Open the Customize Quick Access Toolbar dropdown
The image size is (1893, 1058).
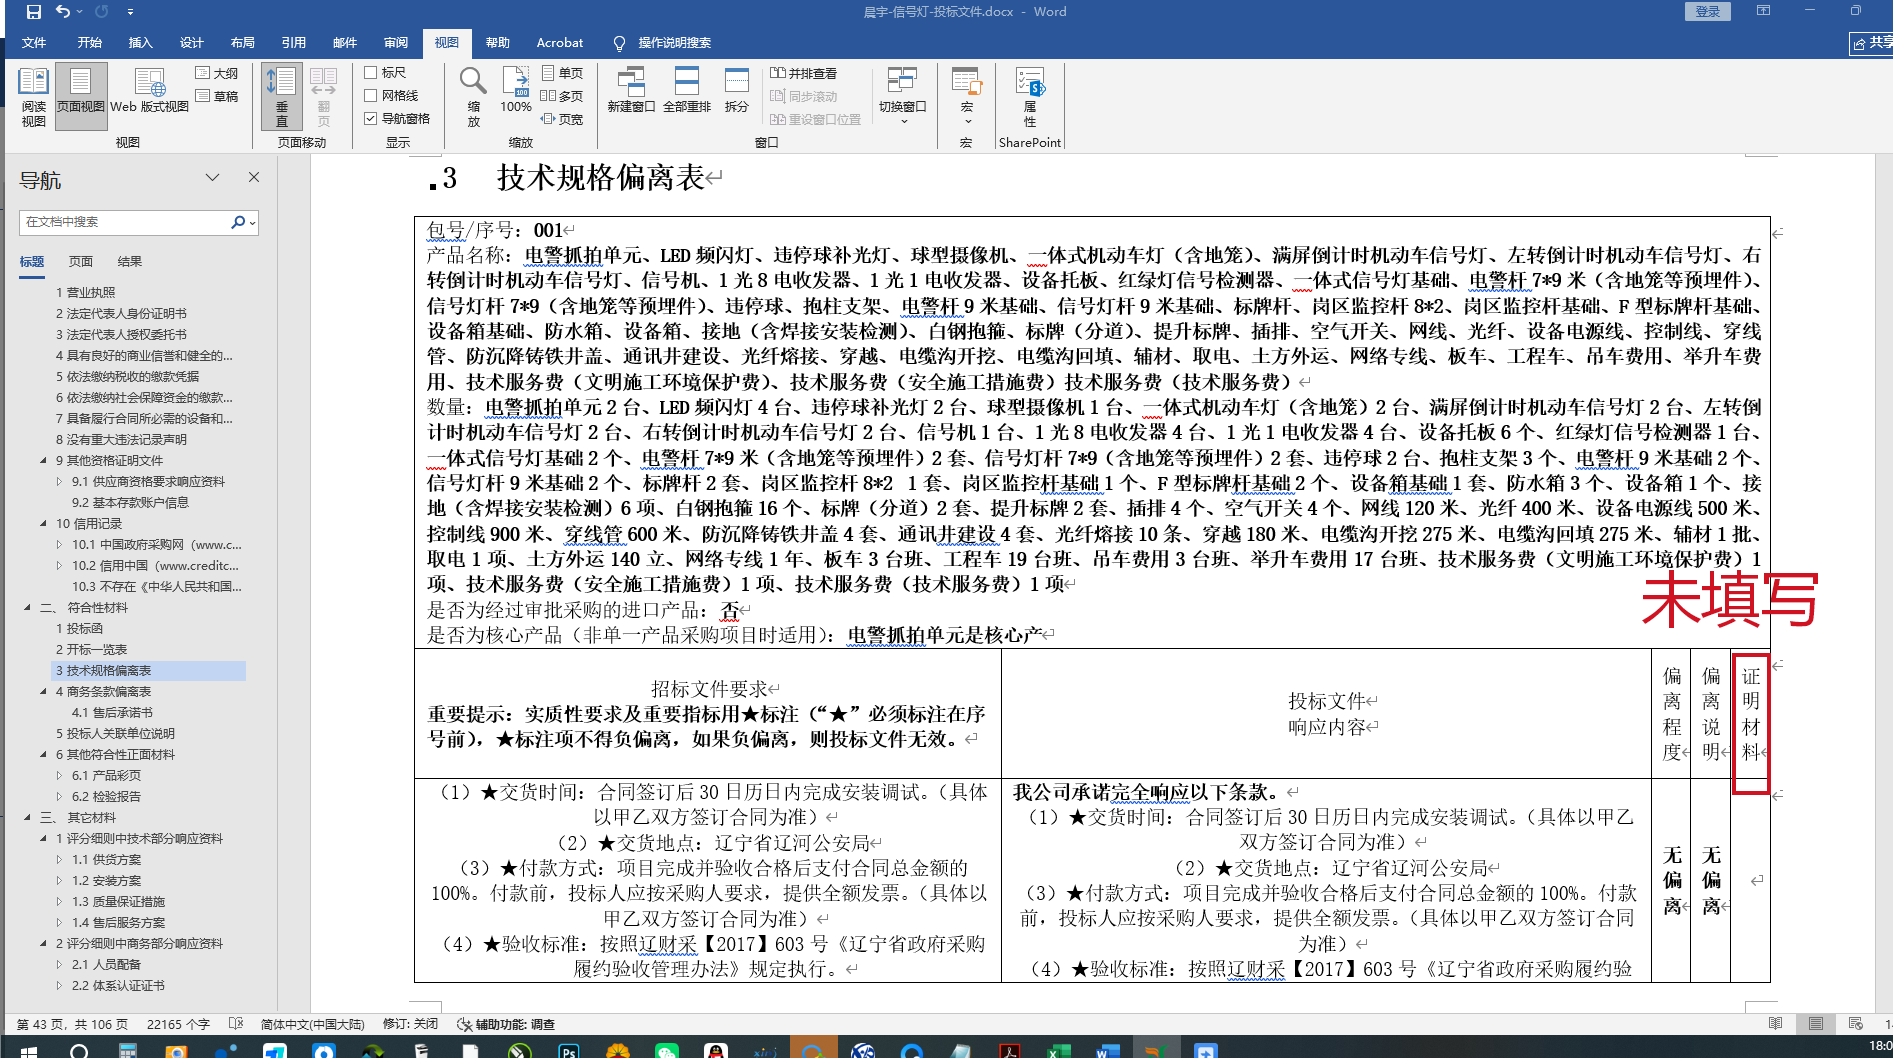pyautogui.click(x=130, y=12)
